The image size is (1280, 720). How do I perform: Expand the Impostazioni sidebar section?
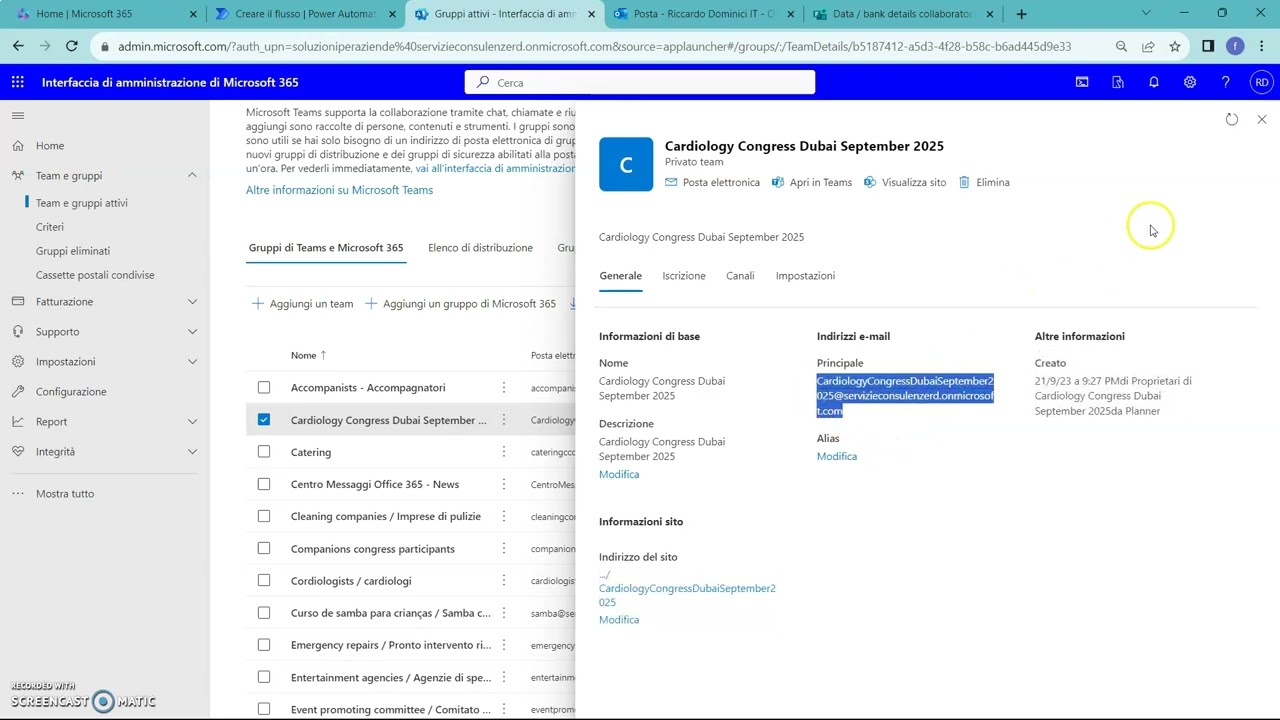(x=192, y=361)
